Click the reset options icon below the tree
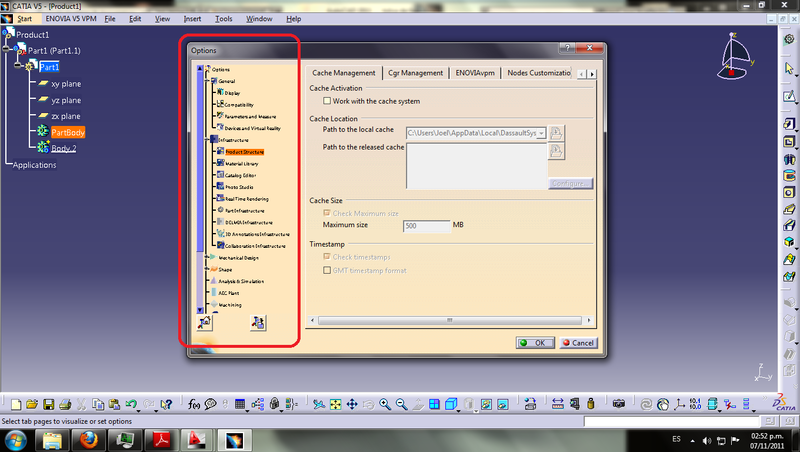 click(205, 322)
